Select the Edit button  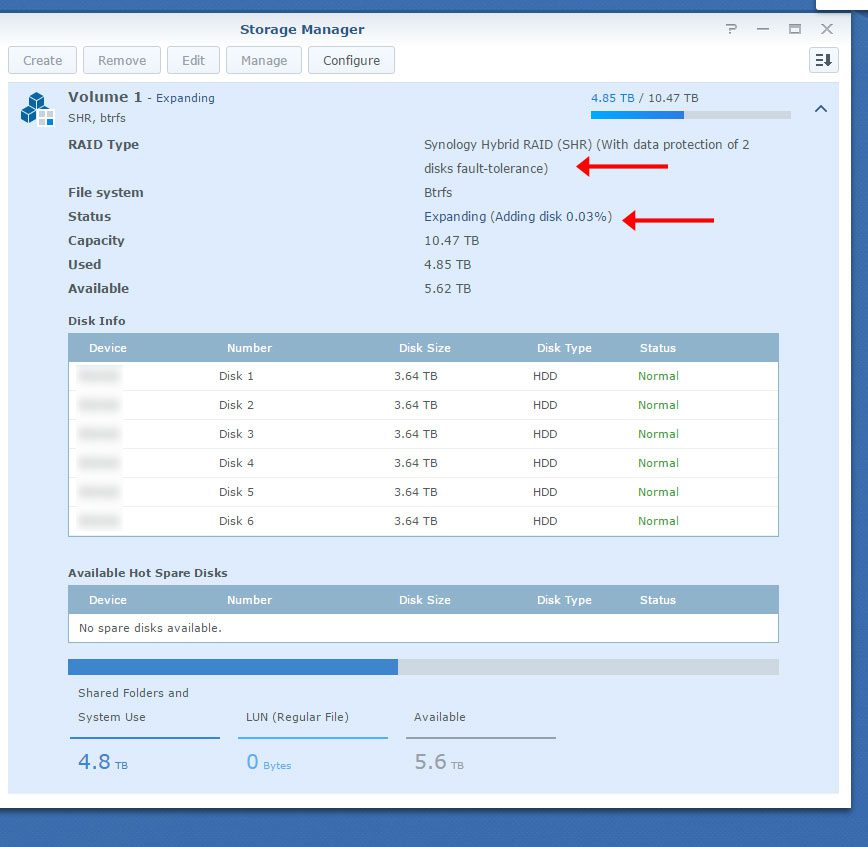click(x=193, y=60)
